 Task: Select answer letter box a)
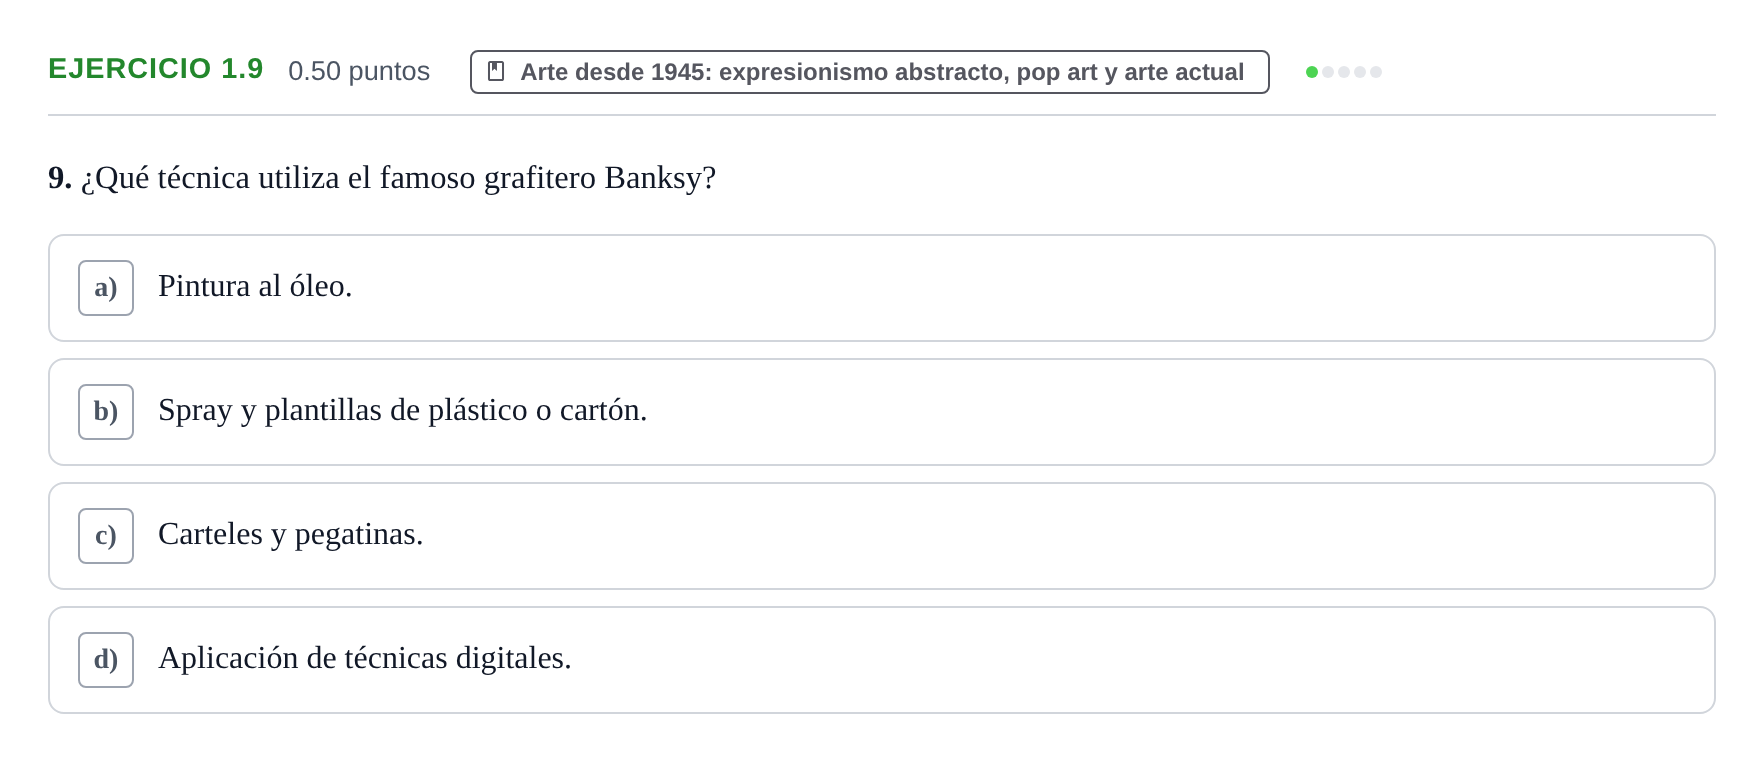click(106, 288)
